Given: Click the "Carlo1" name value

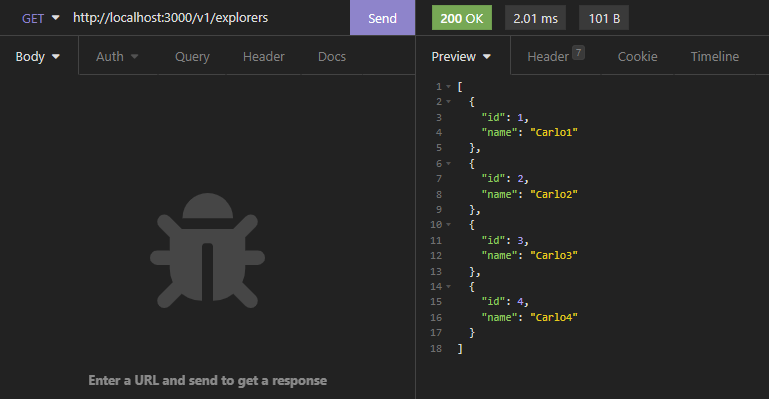Looking at the screenshot, I should pyautogui.click(x=554, y=132).
